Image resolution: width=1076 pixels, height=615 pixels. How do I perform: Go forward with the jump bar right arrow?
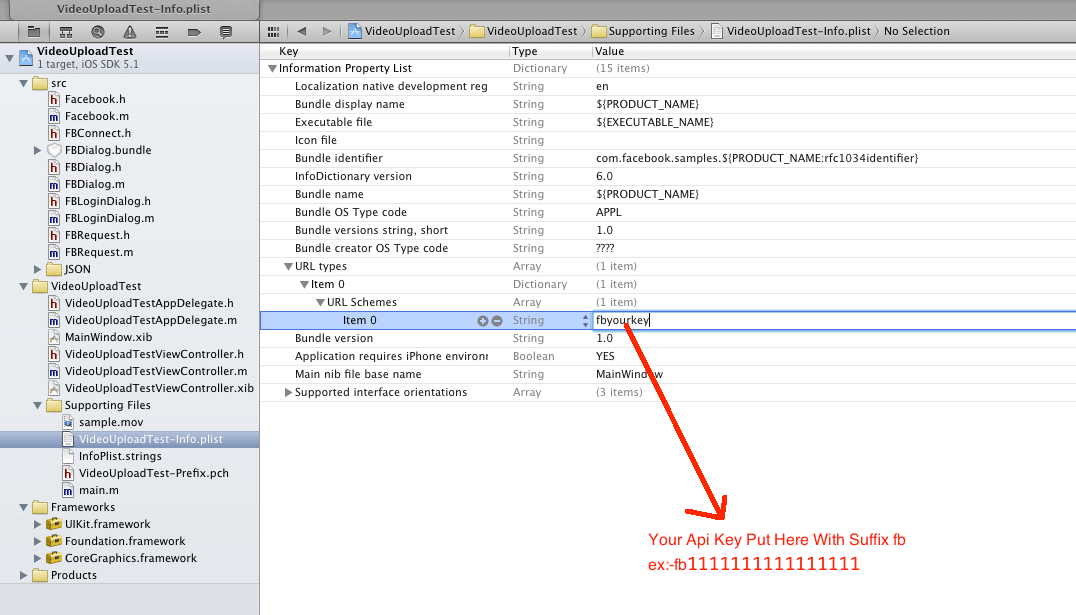coord(327,31)
